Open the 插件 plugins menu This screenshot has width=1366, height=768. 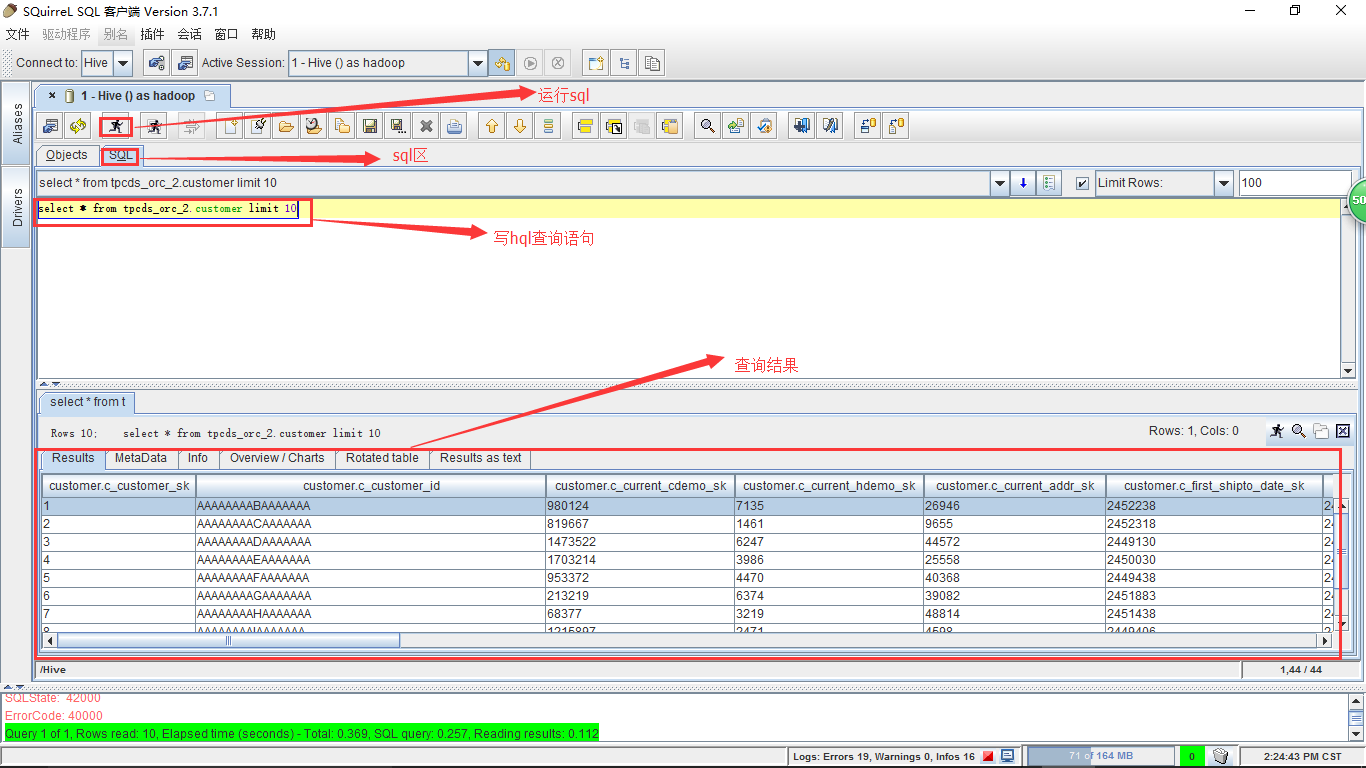[x=152, y=34]
